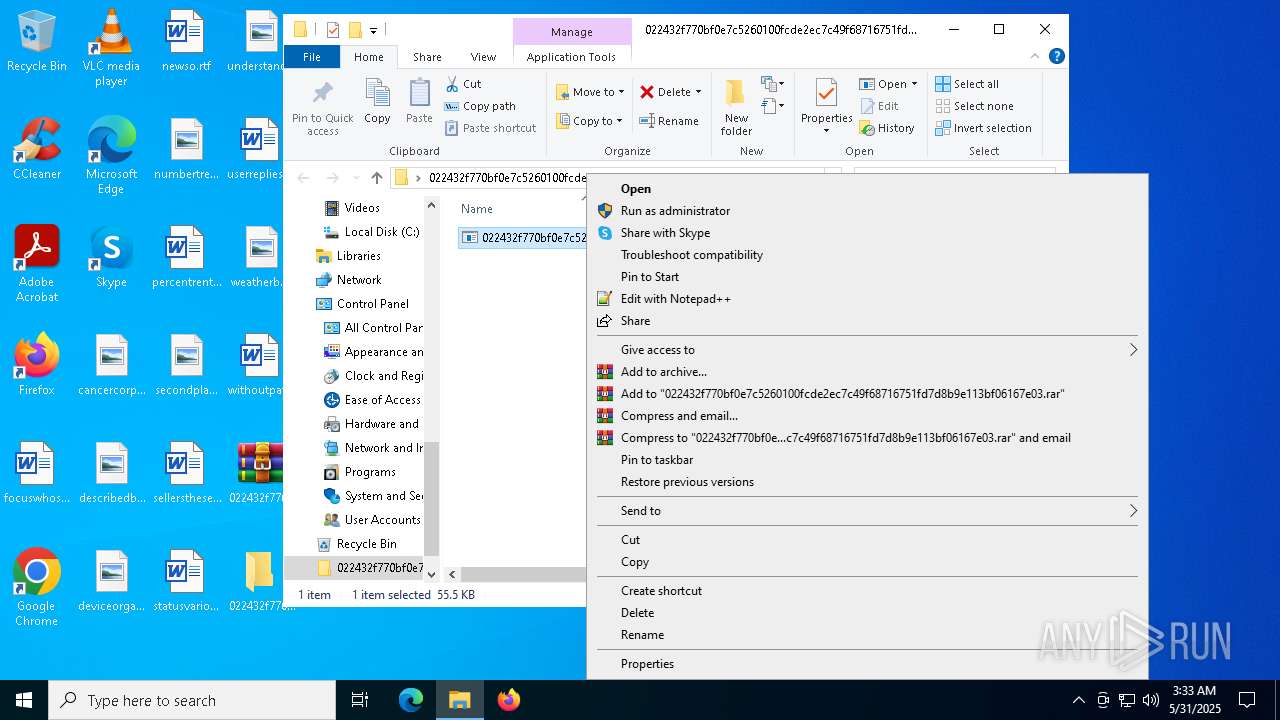Select User Accounts in navigation pane
1280x720 pixels.
pos(372,520)
